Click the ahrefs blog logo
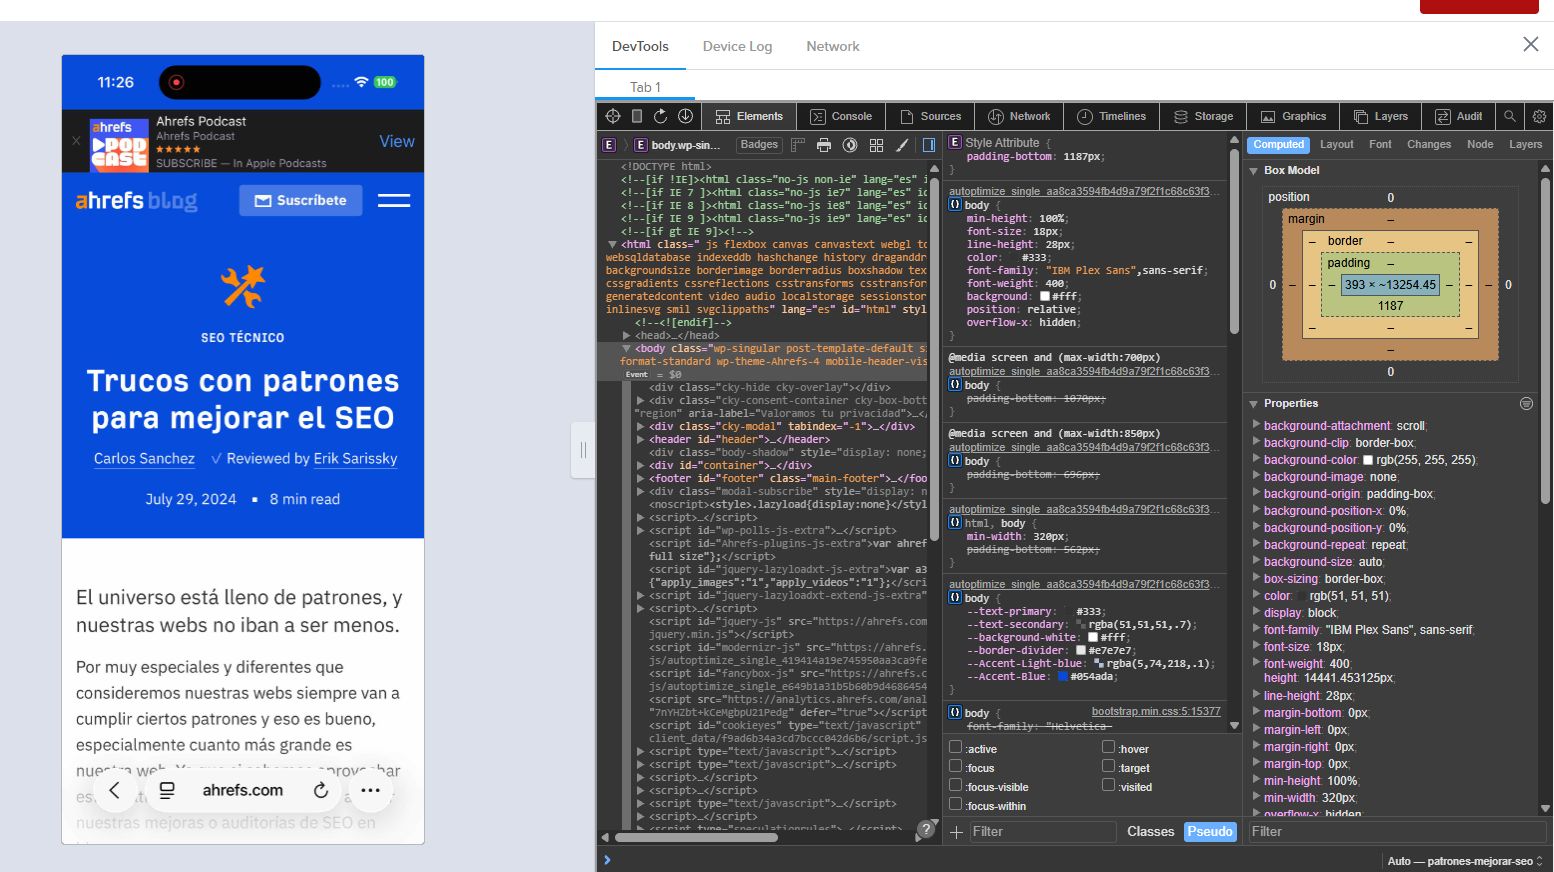This screenshot has height=872, width=1554. point(136,200)
